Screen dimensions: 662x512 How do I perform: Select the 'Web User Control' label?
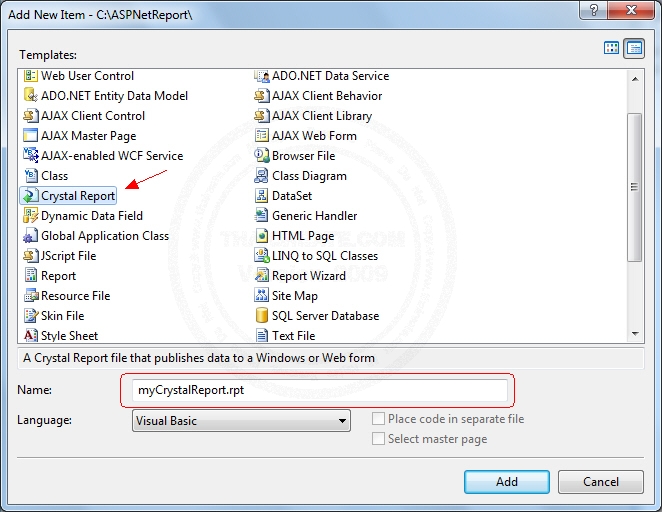(87, 76)
